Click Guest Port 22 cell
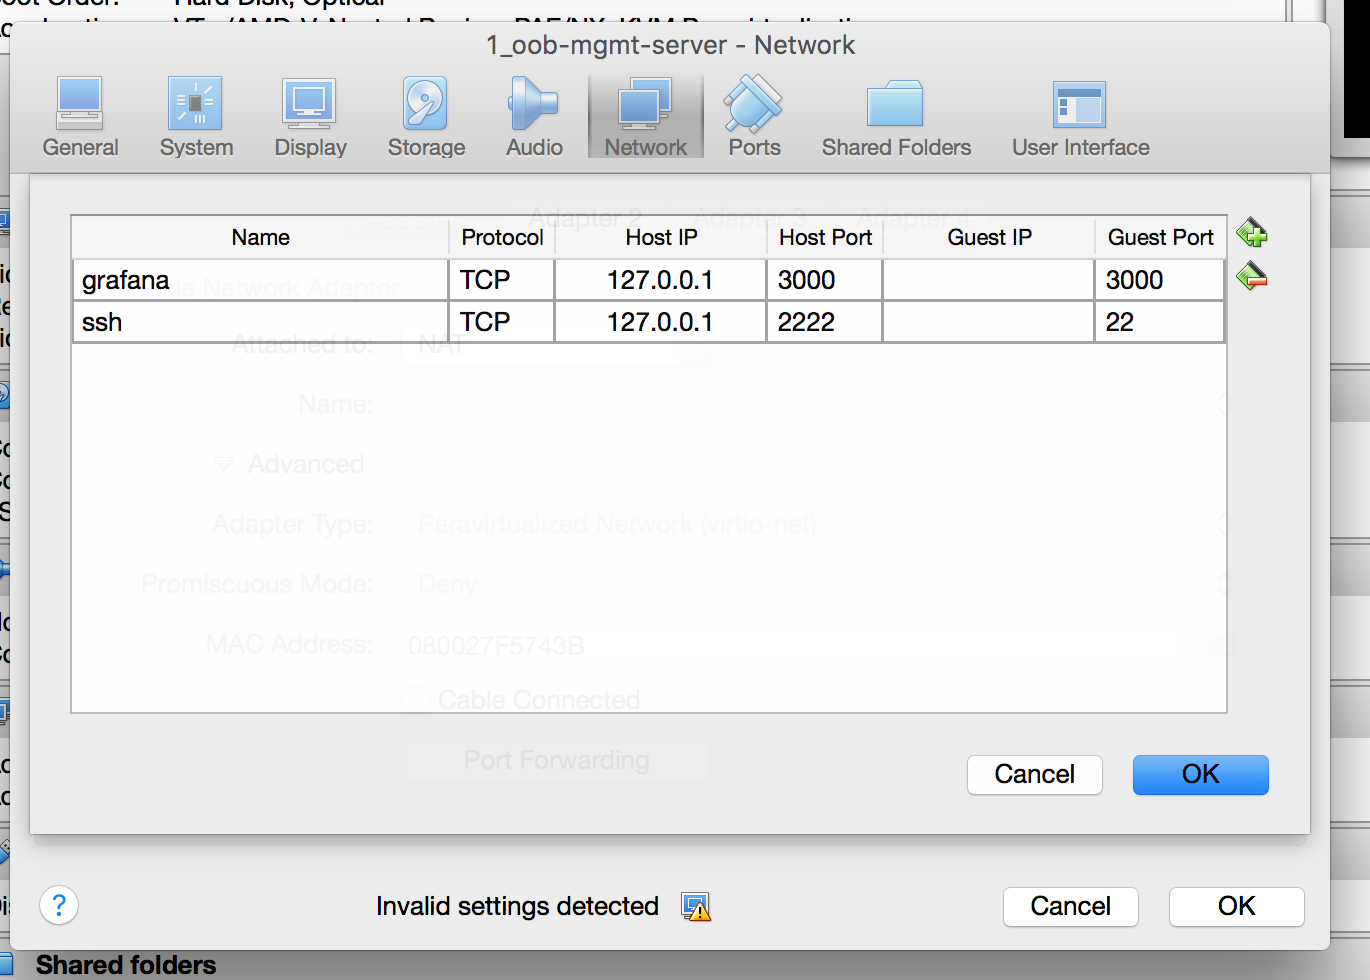The image size is (1370, 980). click(1160, 322)
